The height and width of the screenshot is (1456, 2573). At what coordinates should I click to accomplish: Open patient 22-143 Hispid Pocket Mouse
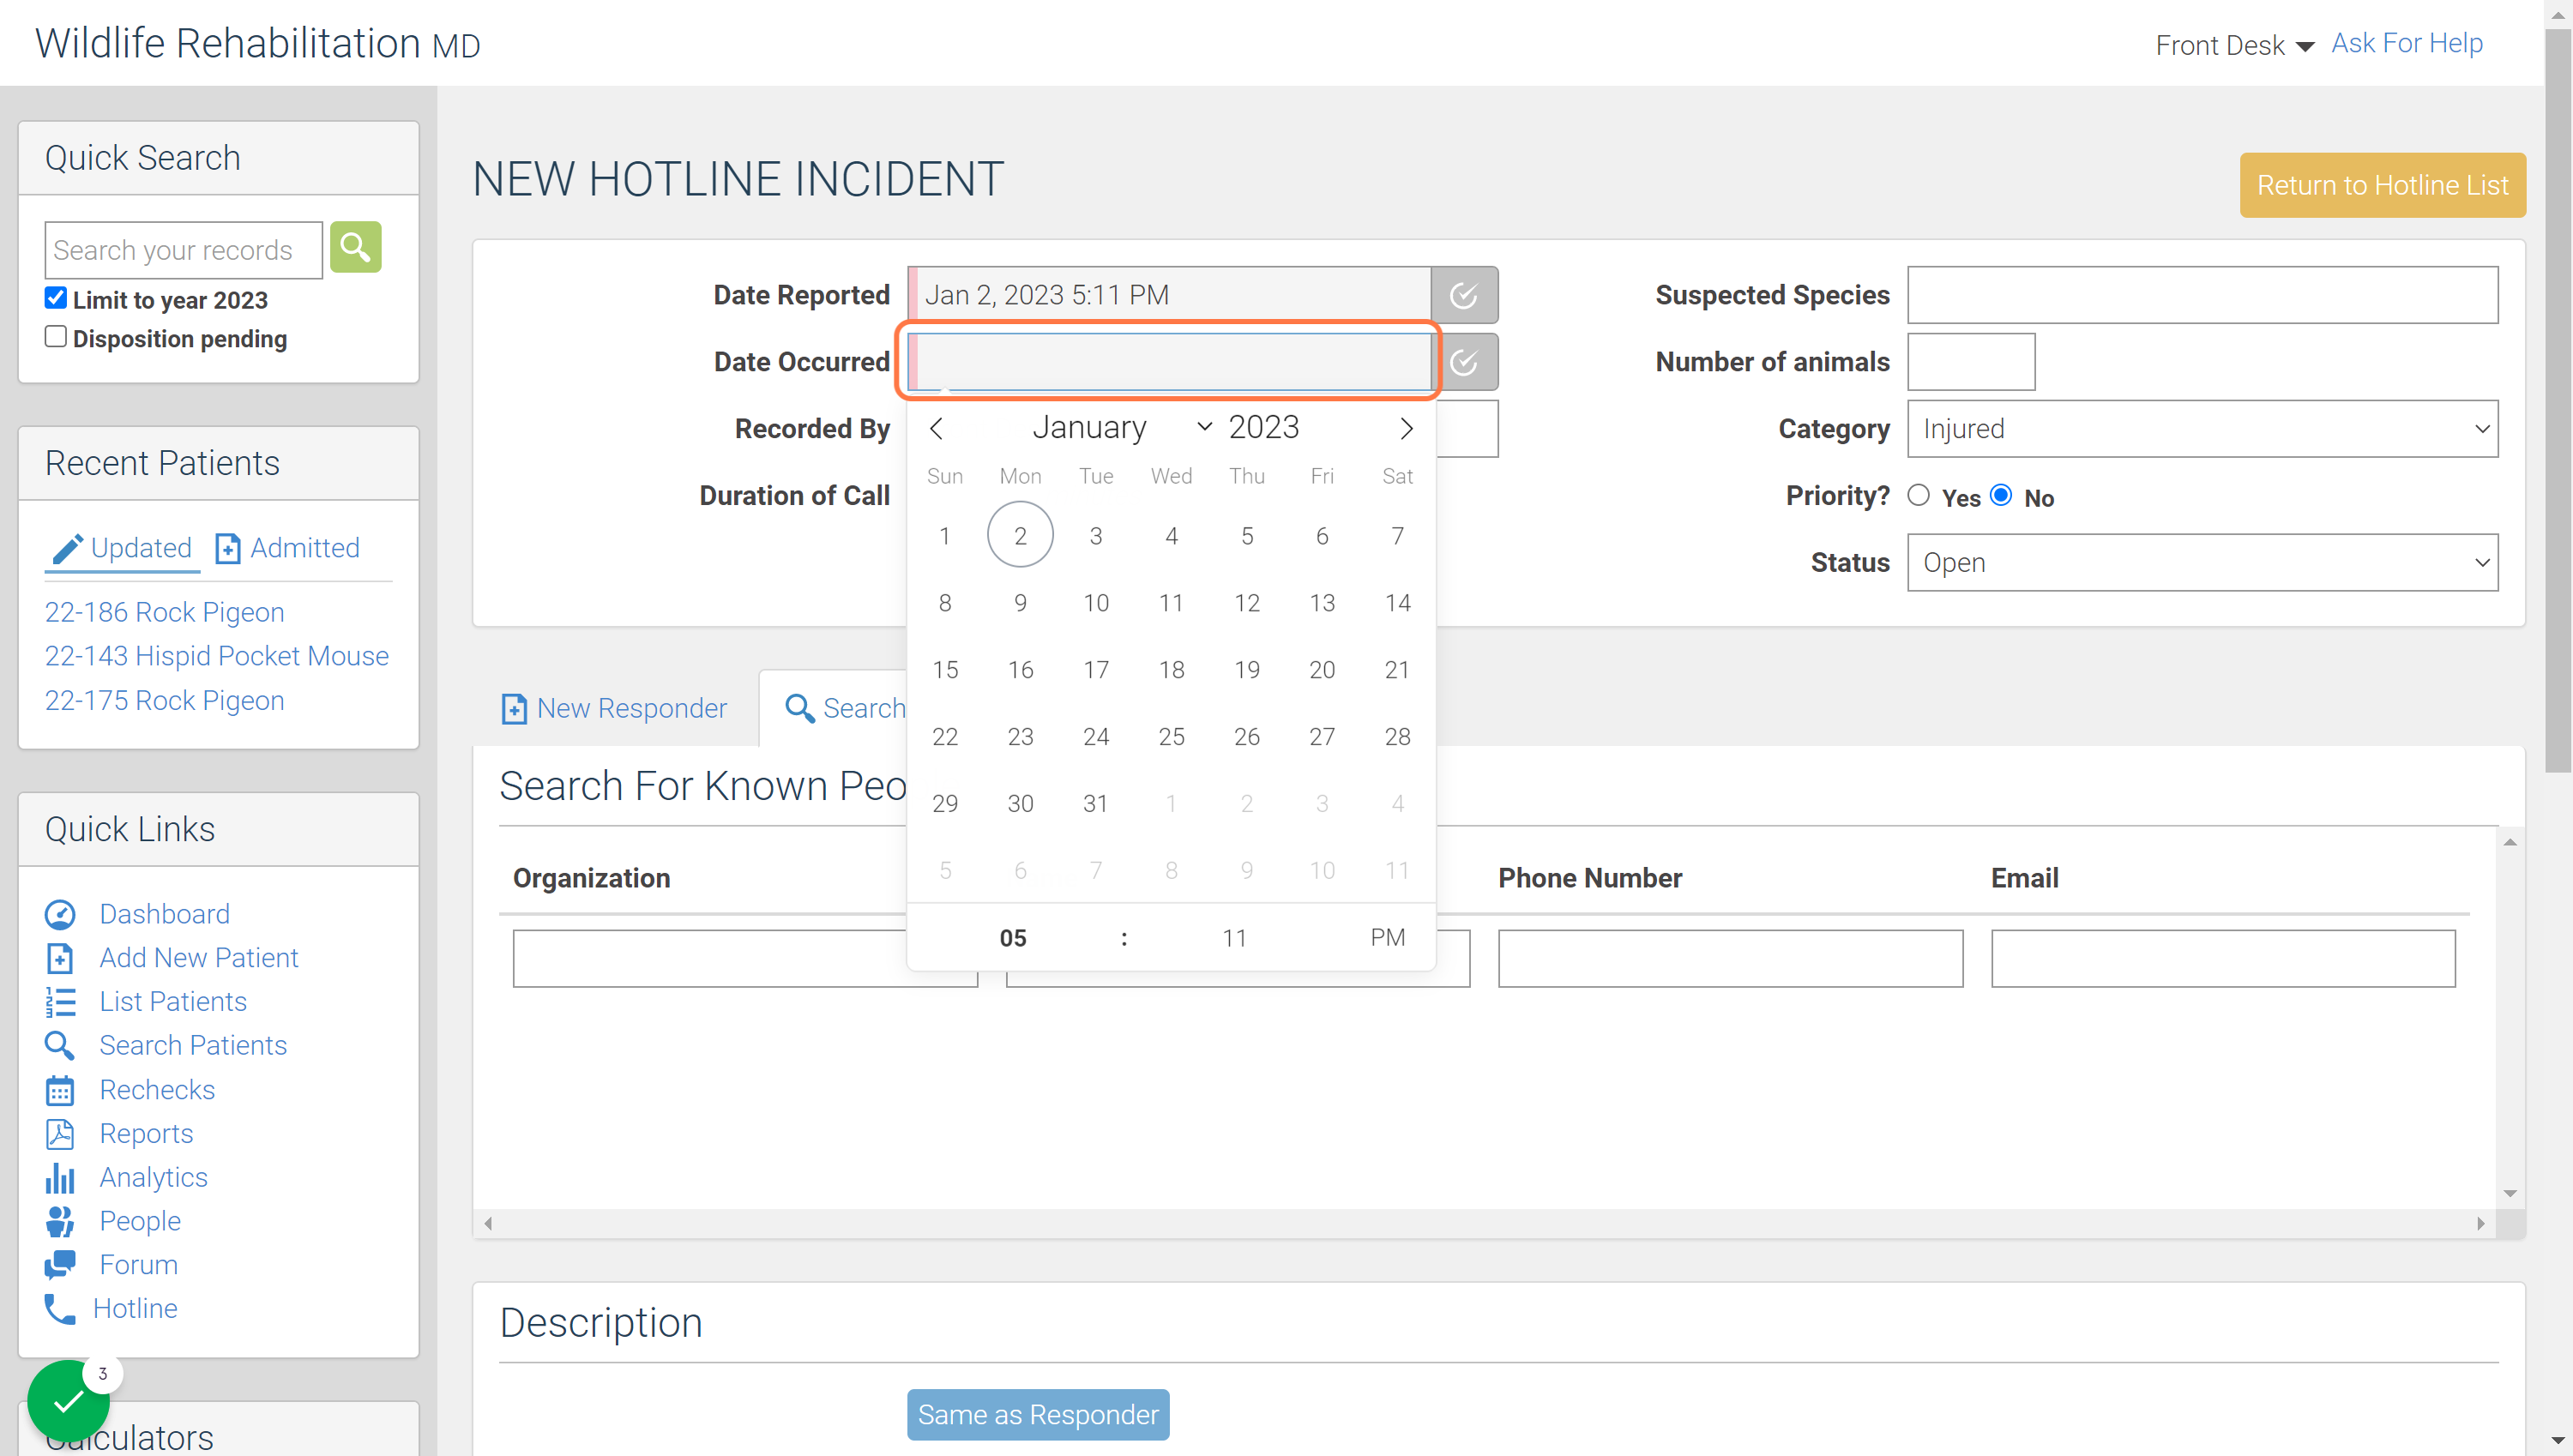pos(217,656)
